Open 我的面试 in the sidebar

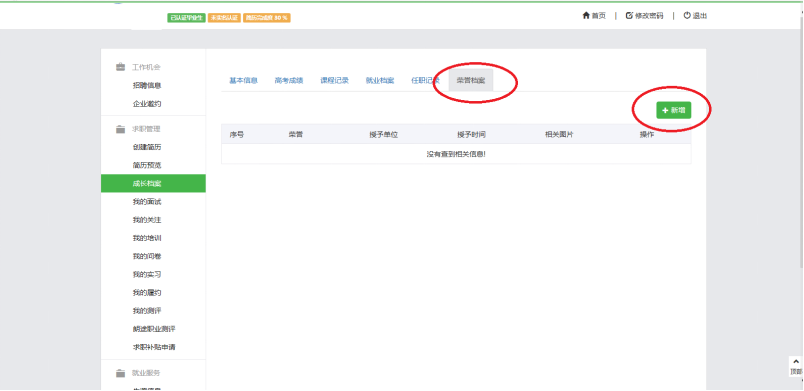pyautogui.click(x=147, y=202)
